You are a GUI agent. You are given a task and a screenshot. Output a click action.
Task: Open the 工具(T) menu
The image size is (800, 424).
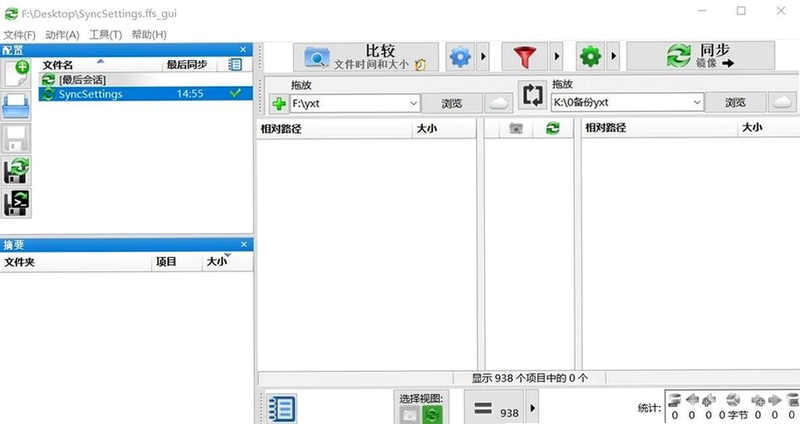point(106,35)
